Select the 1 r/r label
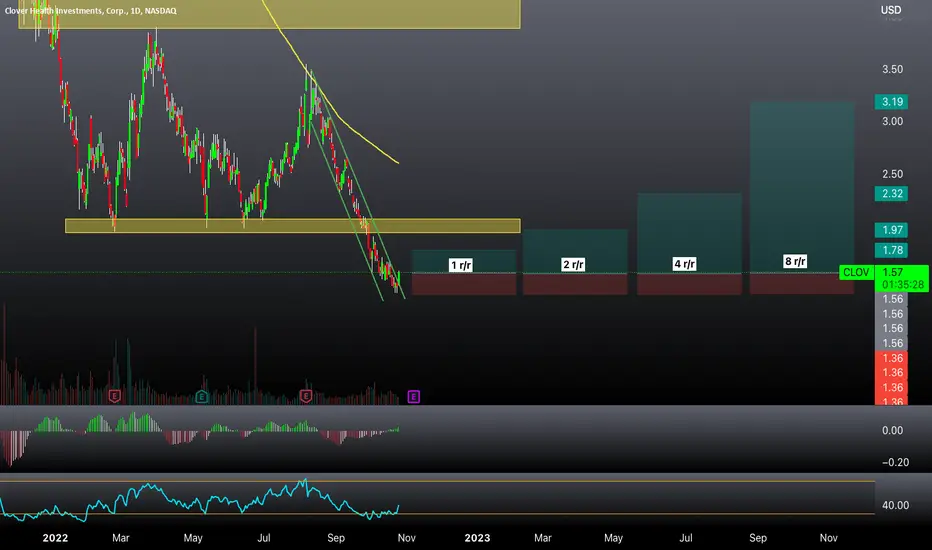 click(461, 265)
